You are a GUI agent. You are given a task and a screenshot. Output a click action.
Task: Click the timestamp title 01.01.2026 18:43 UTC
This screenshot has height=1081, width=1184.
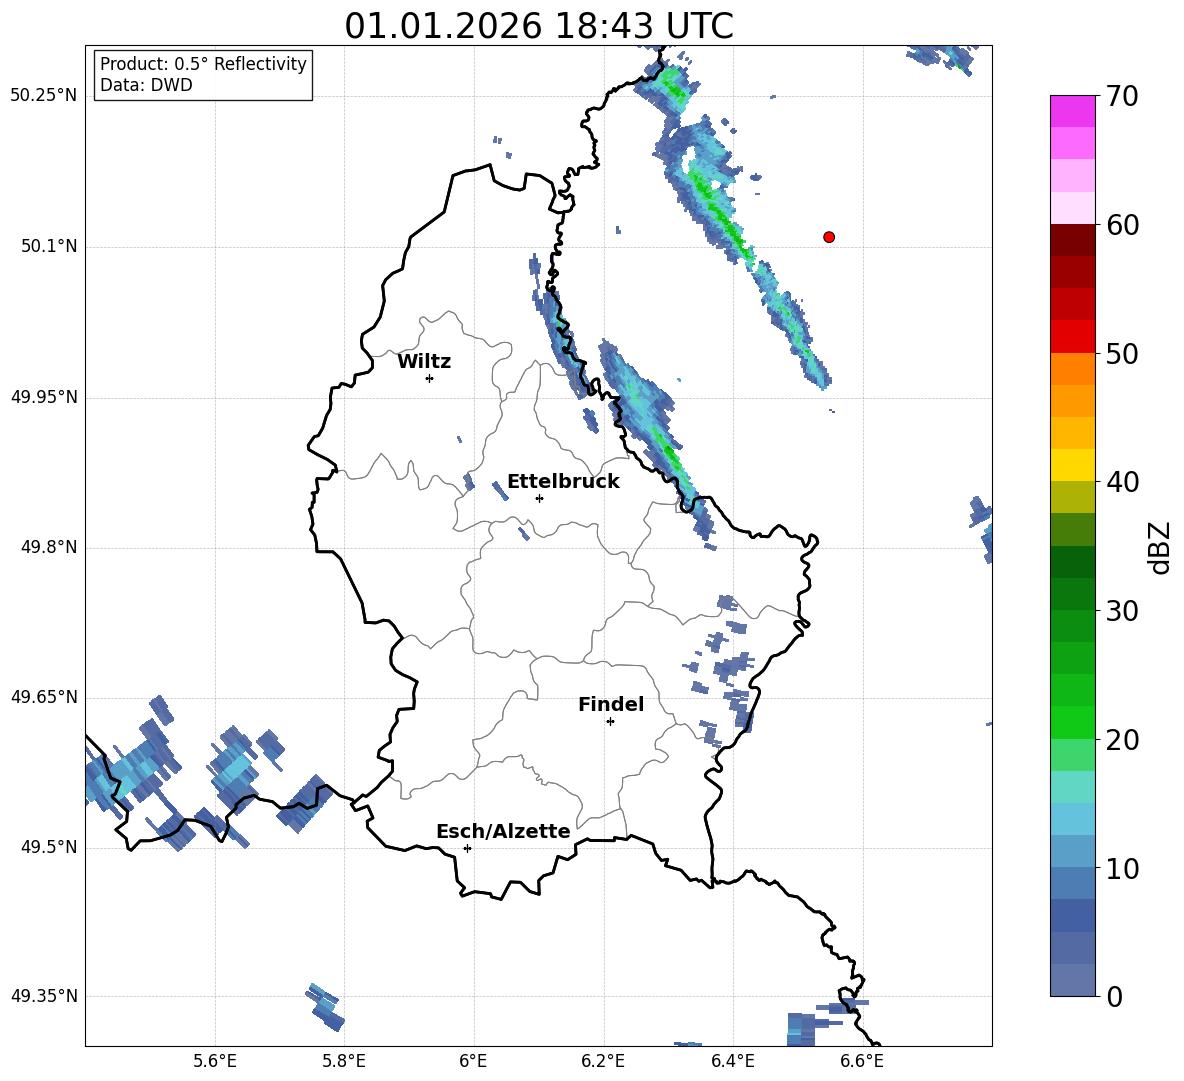pyautogui.click(x=538, y=26)
